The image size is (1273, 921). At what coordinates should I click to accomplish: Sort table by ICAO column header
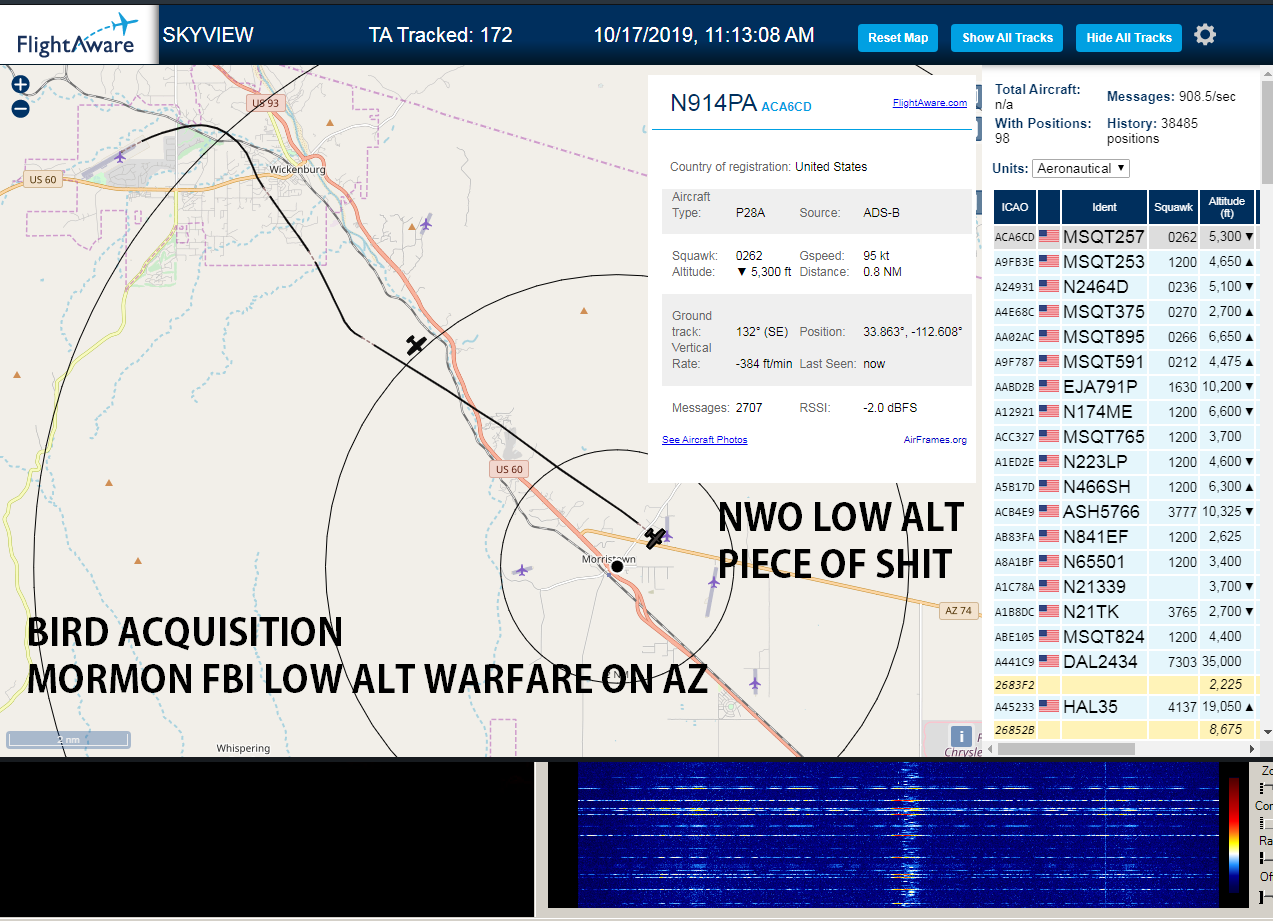(1014, 207)
